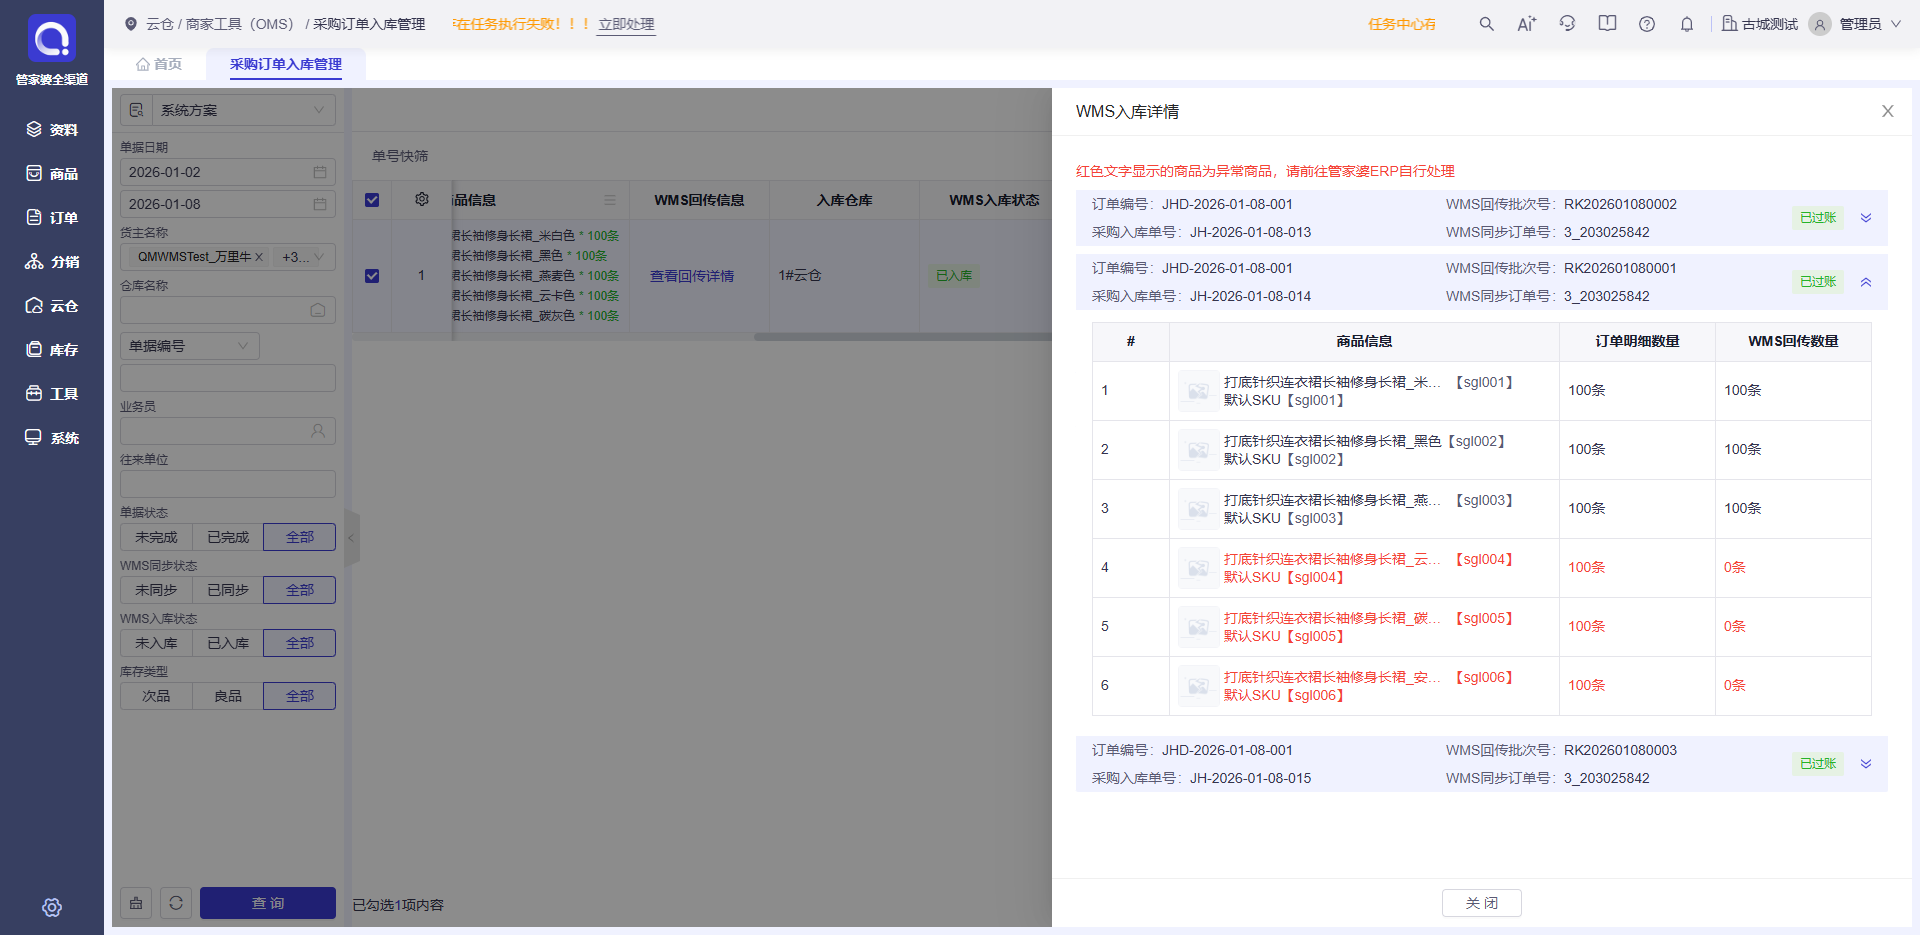Open the 云仓 sidebar menu
This screenshot has height=935, width=1920.
52,306
